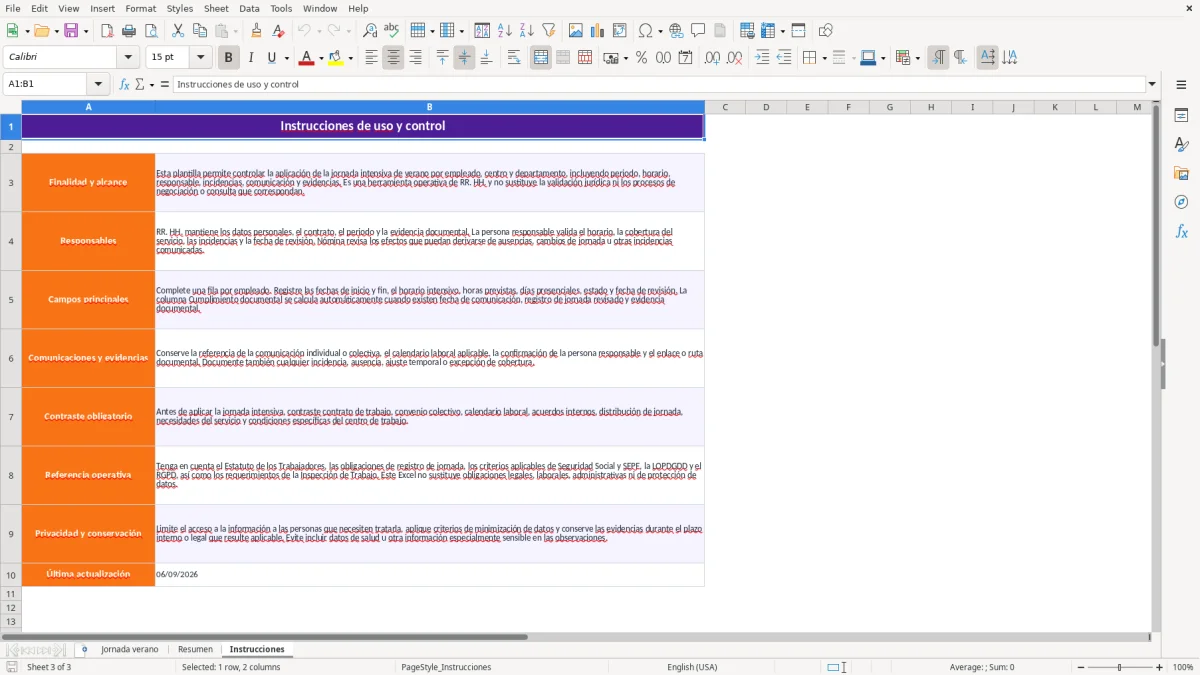Open the font color dropdown arrow
Viewport: 1200px width, 675px height.
point(320,58)
